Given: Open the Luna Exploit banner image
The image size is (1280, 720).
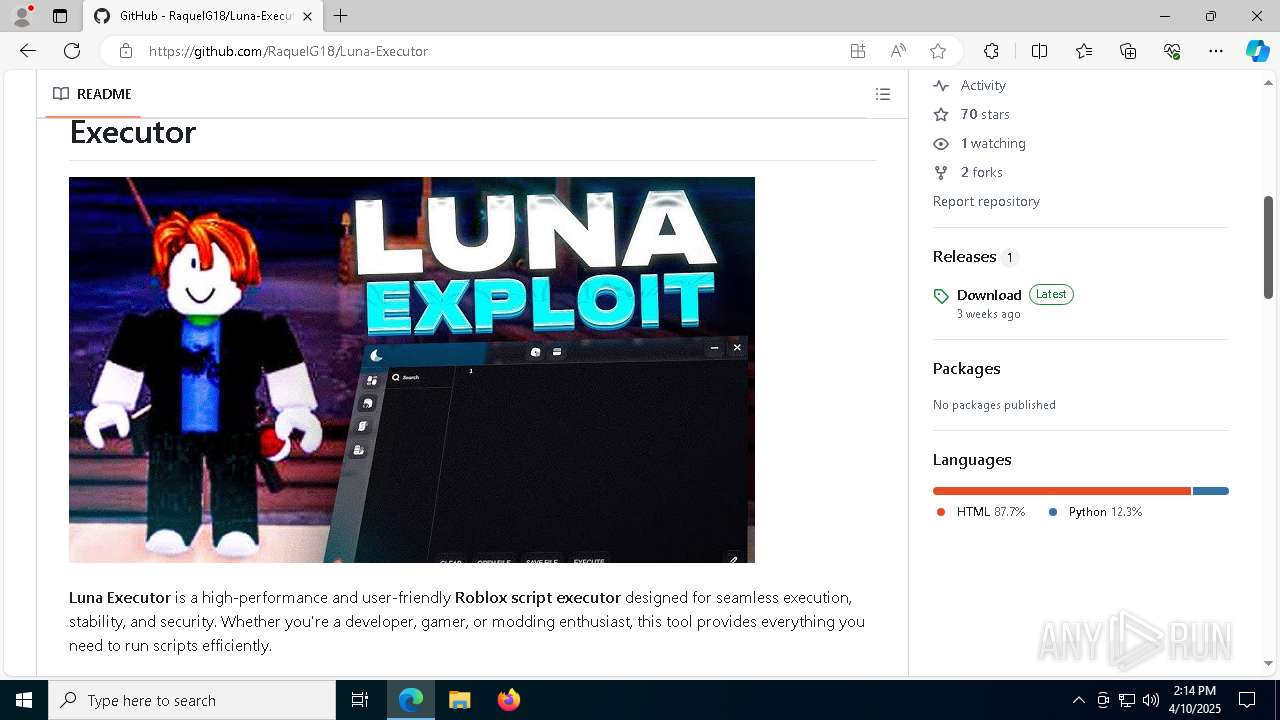Looking at the screenshot, I should coord(412,370).
